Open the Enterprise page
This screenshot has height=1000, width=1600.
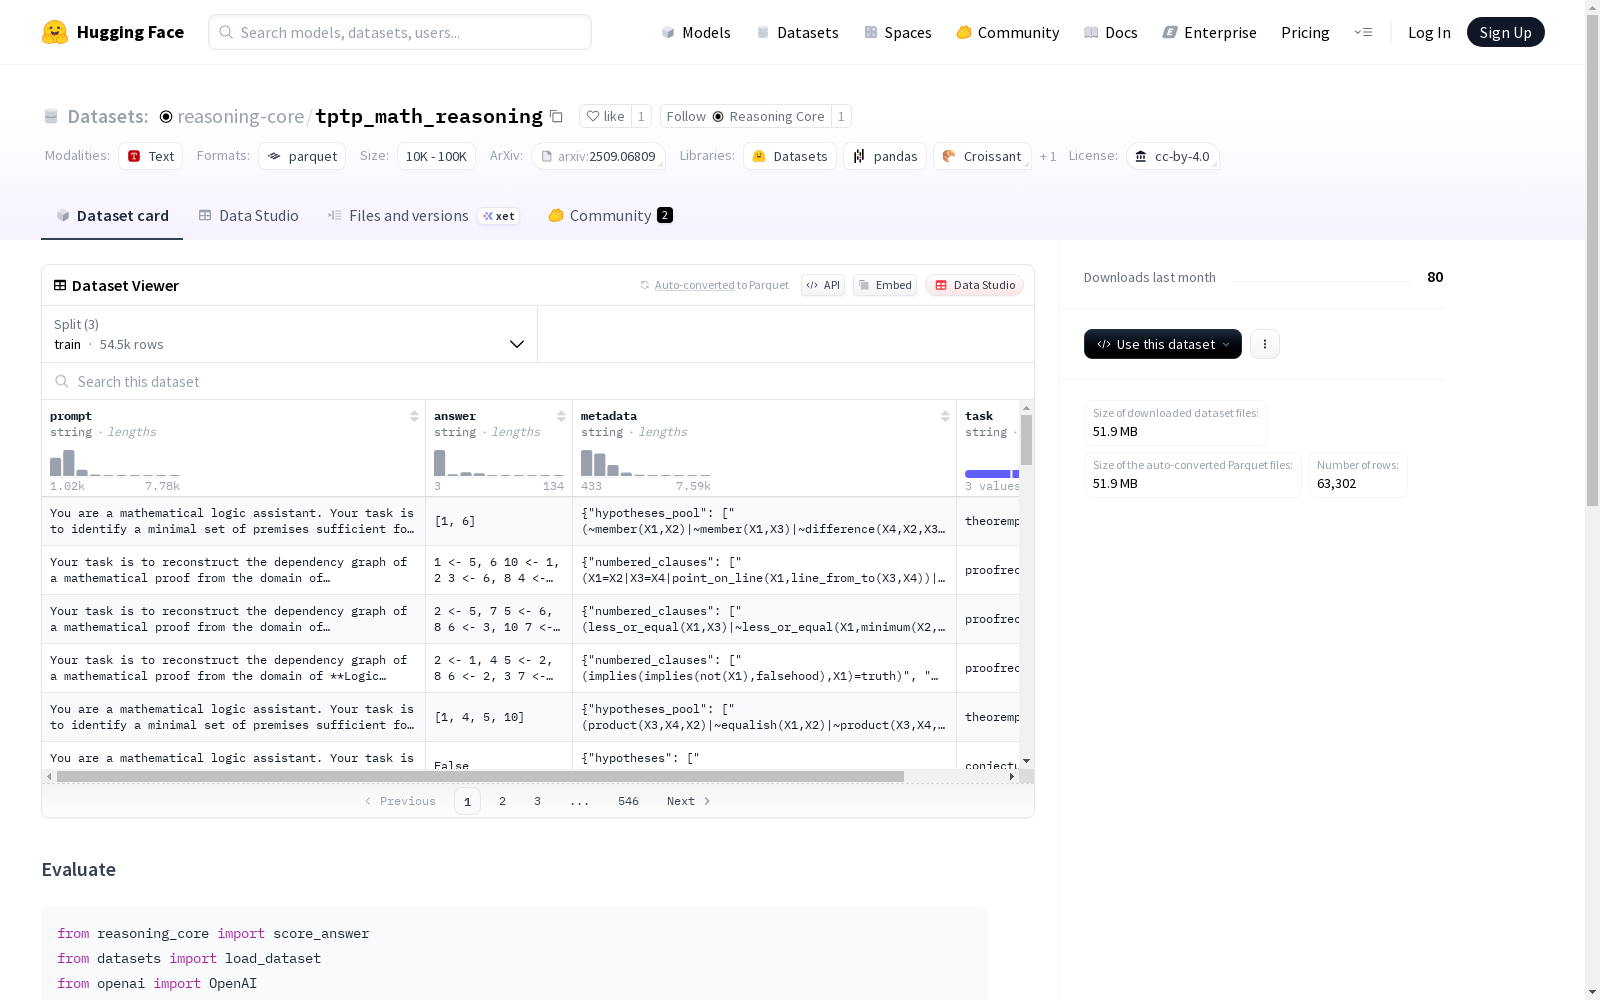(x=1210, y=32)
